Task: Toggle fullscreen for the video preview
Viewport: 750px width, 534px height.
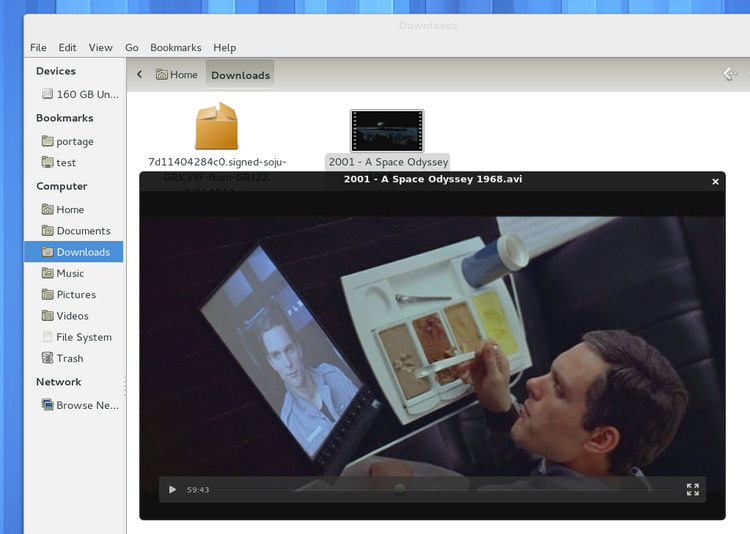Action: 692,490
